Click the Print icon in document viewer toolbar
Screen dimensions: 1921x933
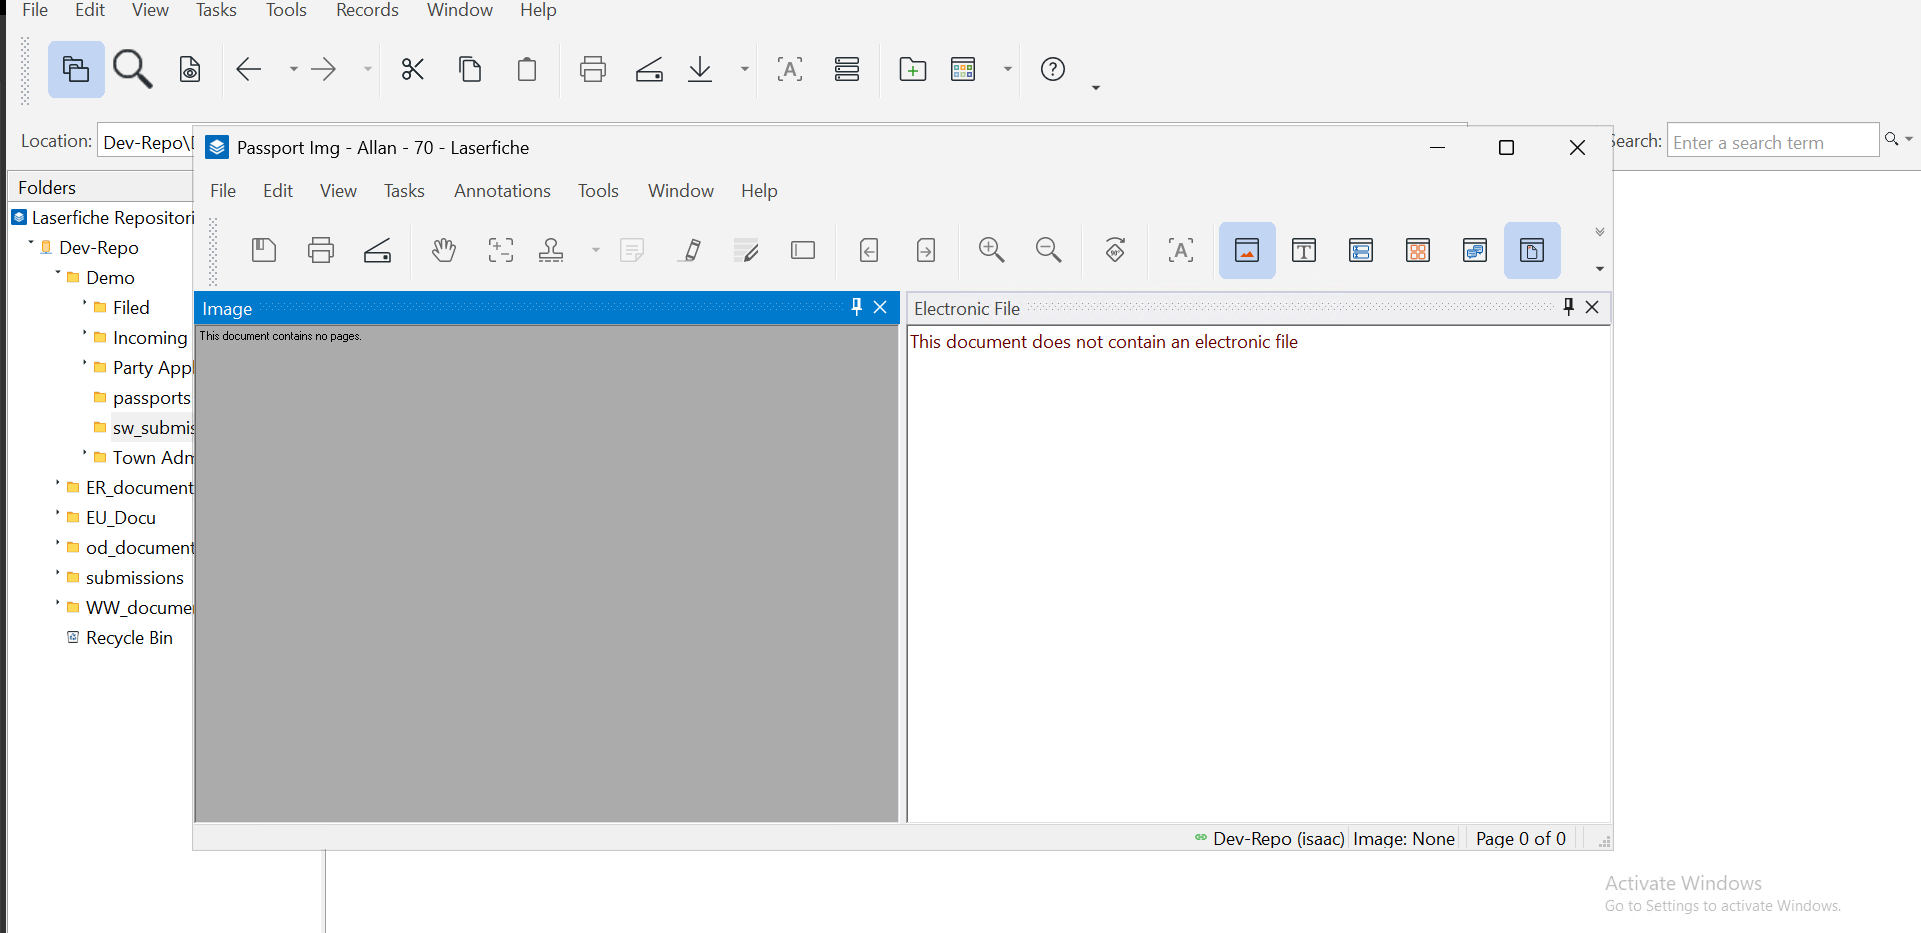(321, 250)
